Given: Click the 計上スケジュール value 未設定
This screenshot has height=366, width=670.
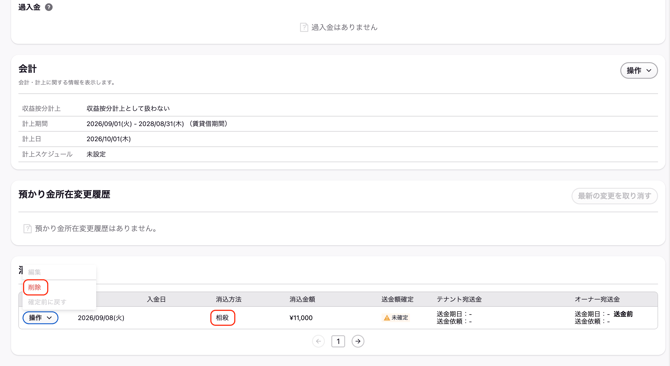Looking at the screenshot, I should [x=96, y=154].
